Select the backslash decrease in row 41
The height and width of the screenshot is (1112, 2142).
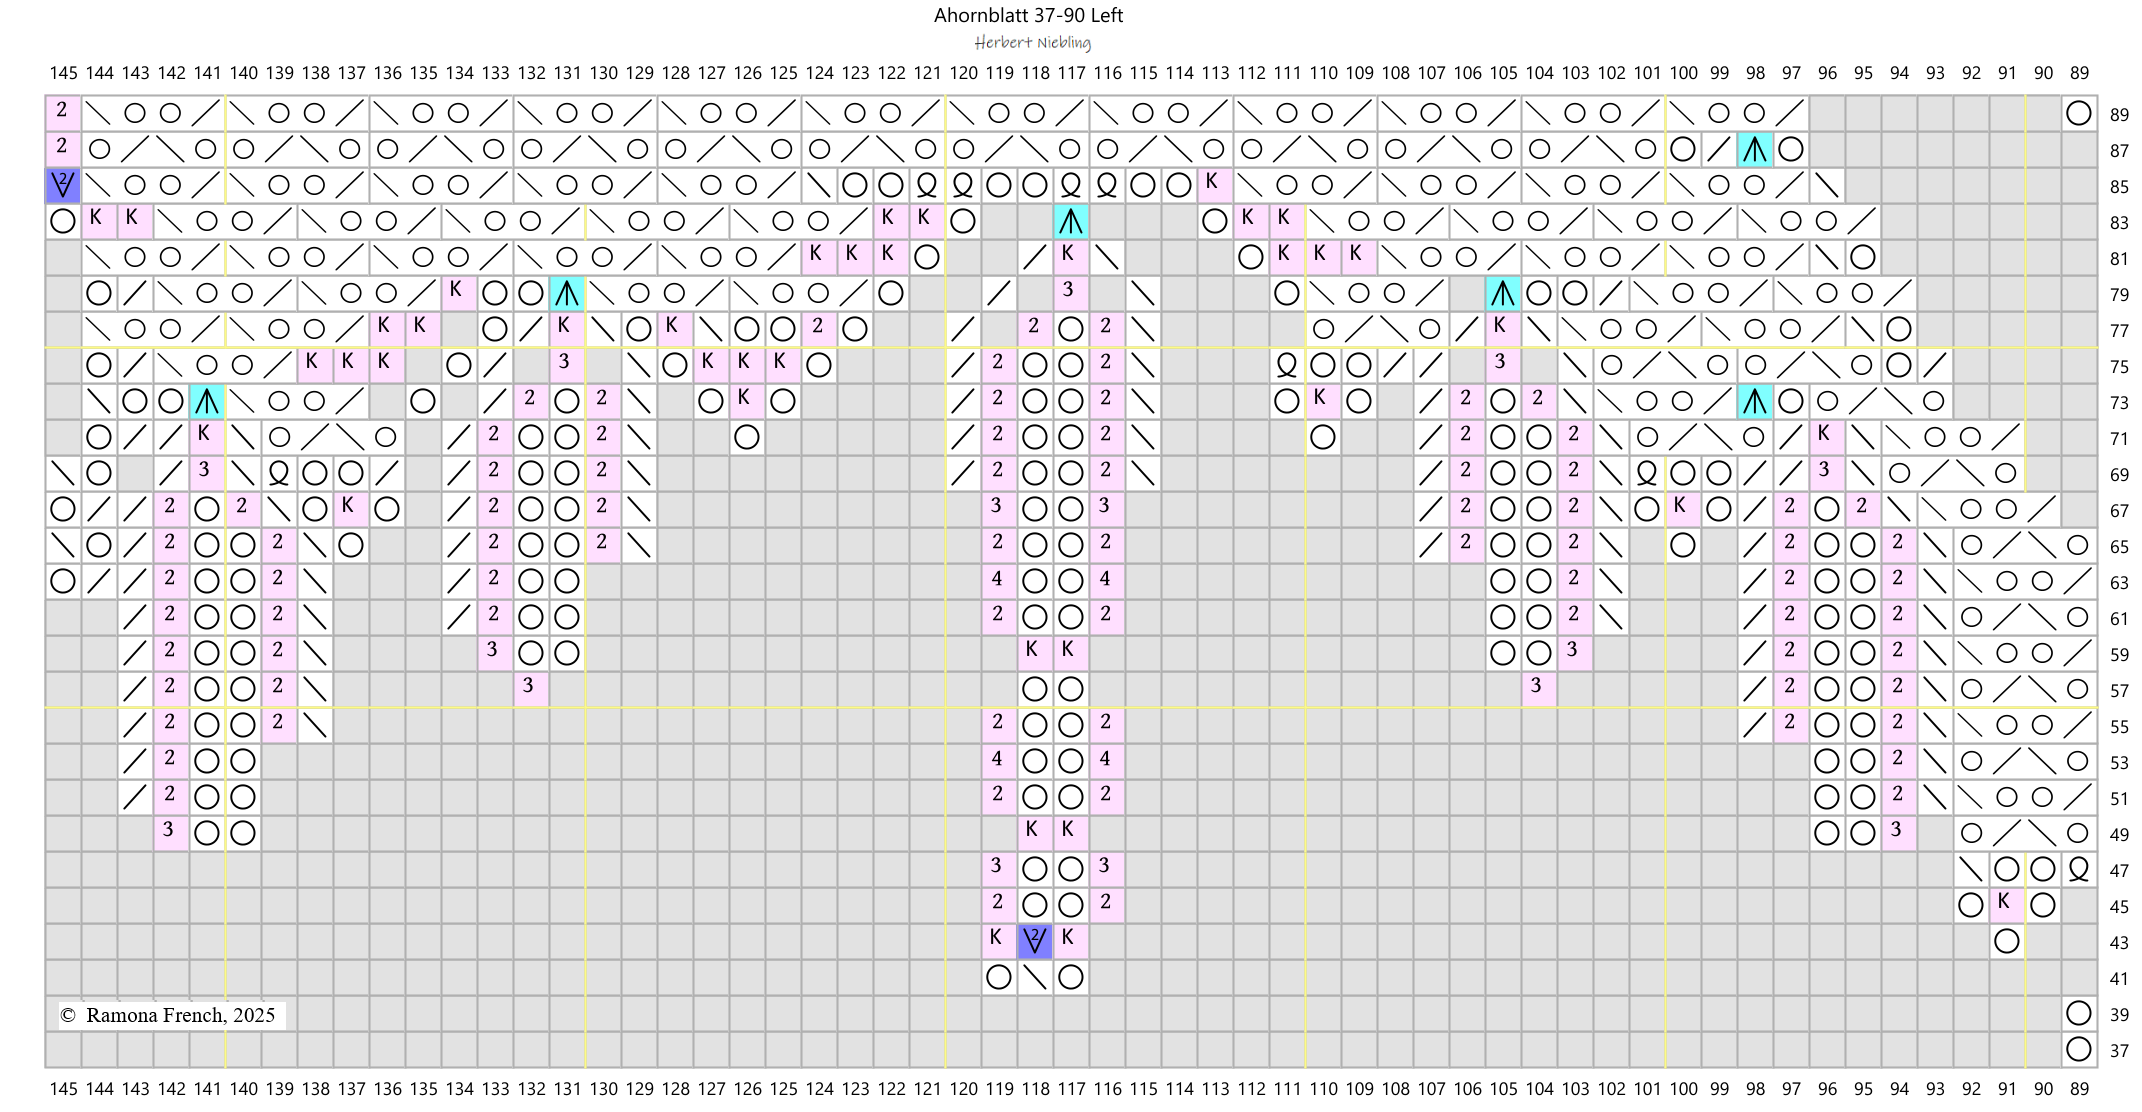[x=1035, y=977]
